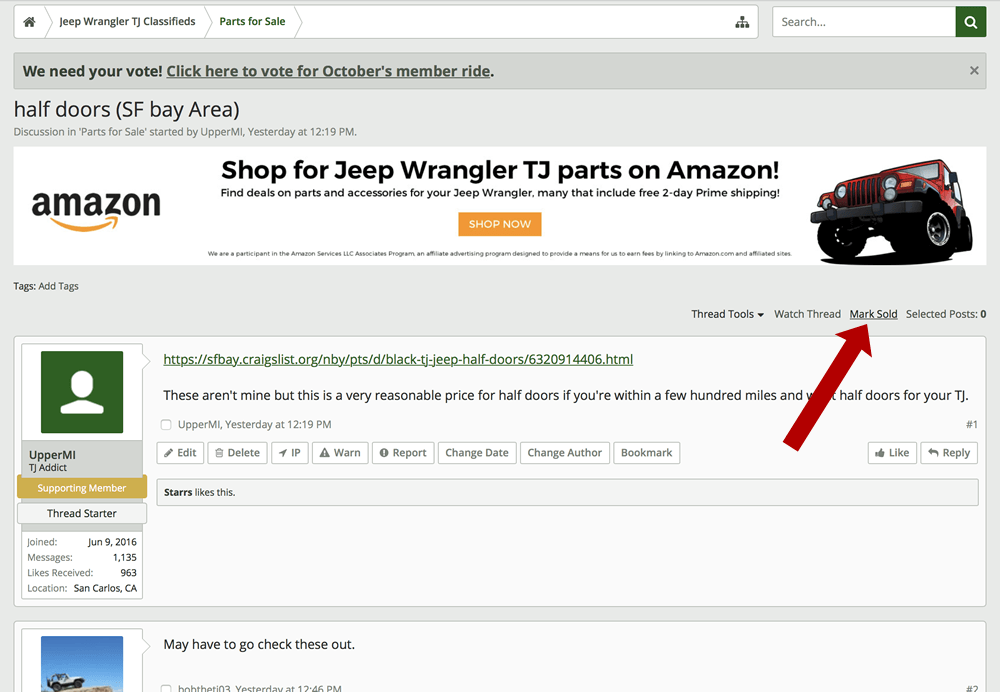Open Starrs profile from likes line
This screenshot has height=692, width=1000.
(x=178, y=492)
